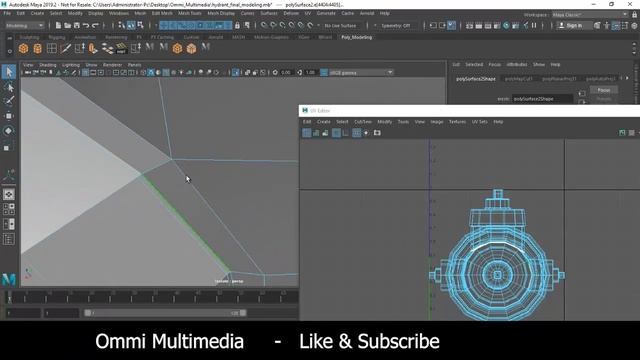640x360 pixels.
Task: Click the playback range slider bar
Action: (165, 313)
